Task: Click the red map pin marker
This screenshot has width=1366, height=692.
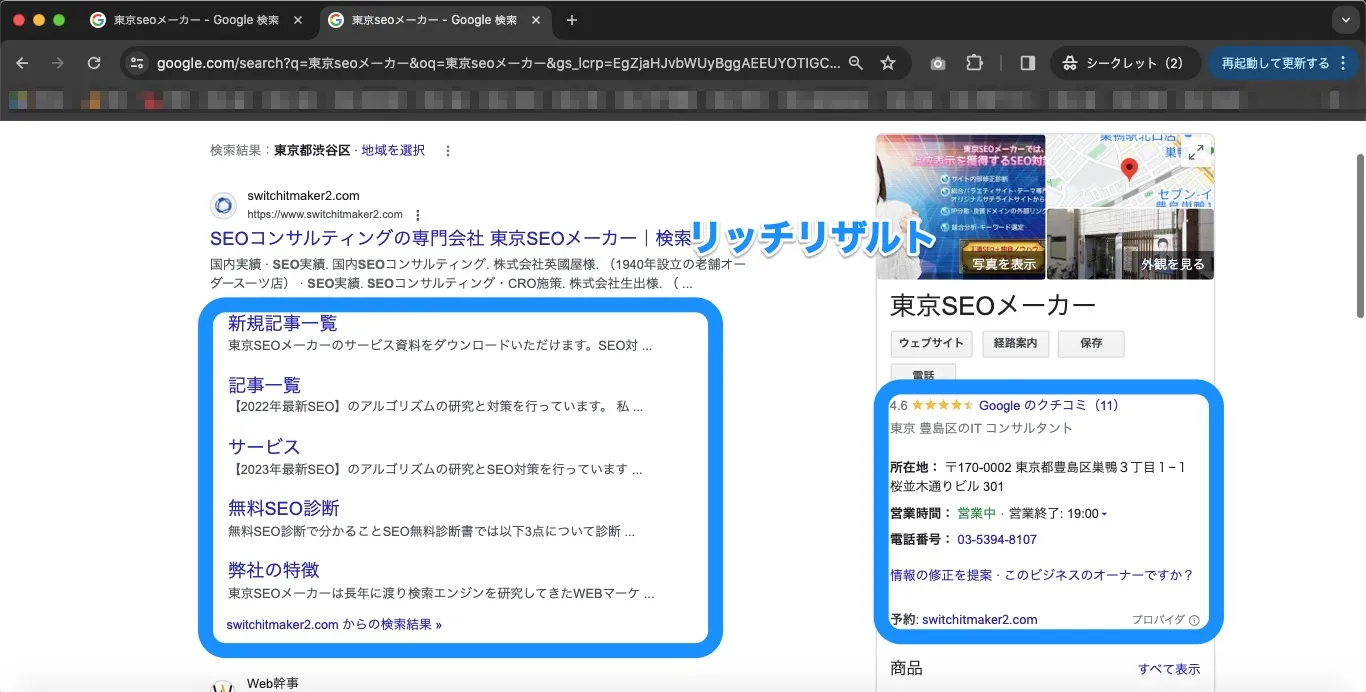Action: click(x=1130, y=168)
